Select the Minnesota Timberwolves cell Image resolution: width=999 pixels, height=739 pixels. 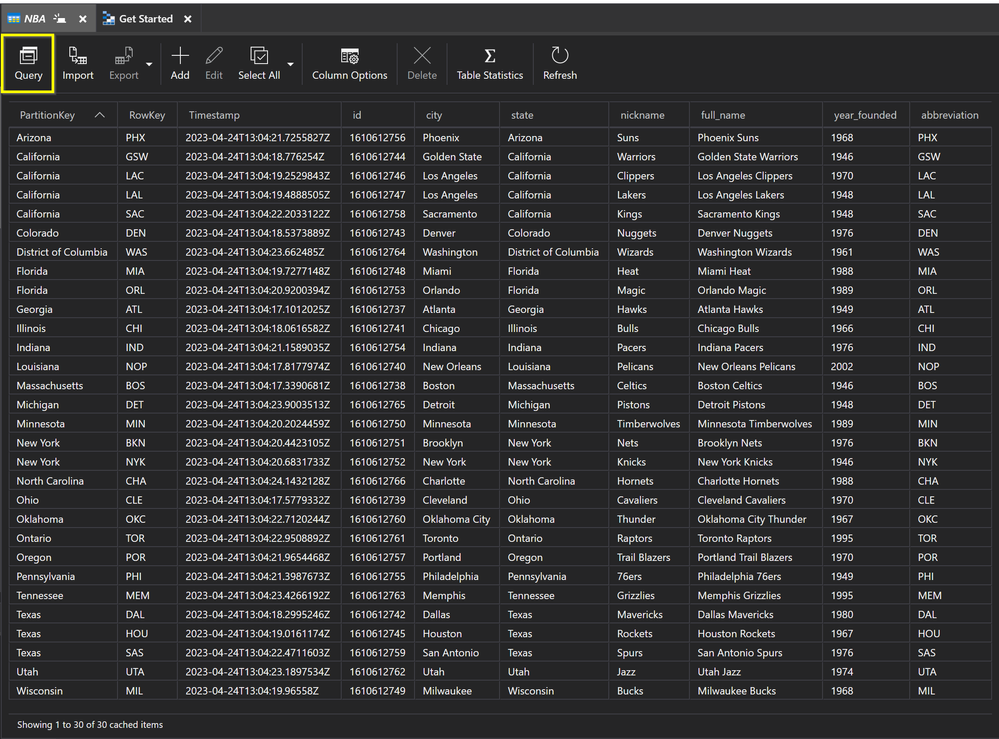pyautogui.click(x=754, y=424)
